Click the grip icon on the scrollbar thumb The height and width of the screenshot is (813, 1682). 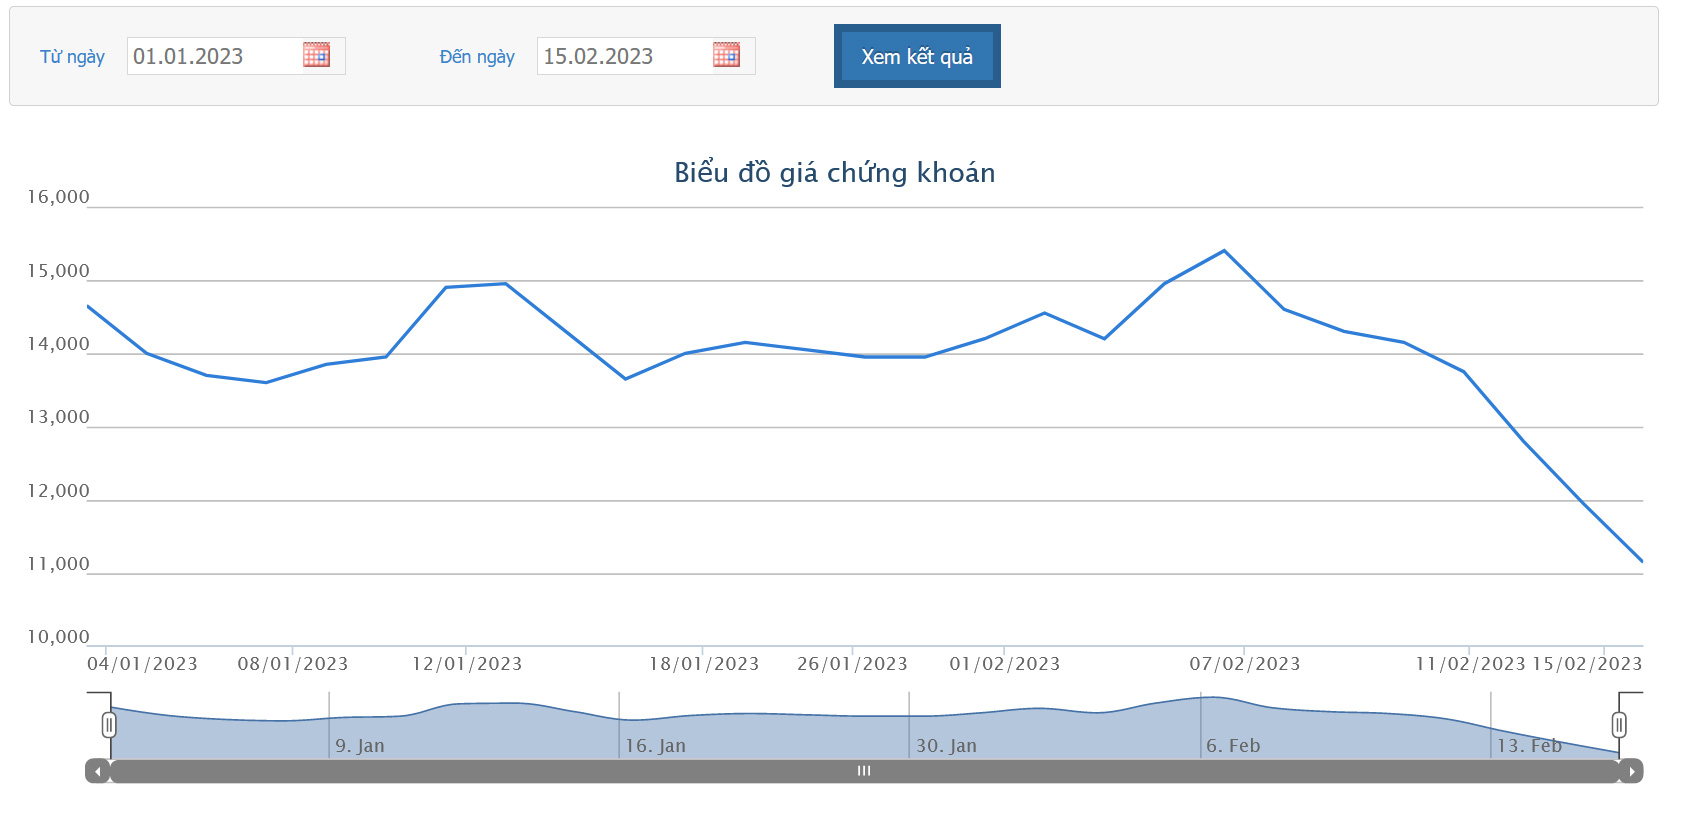coord(864,771)
